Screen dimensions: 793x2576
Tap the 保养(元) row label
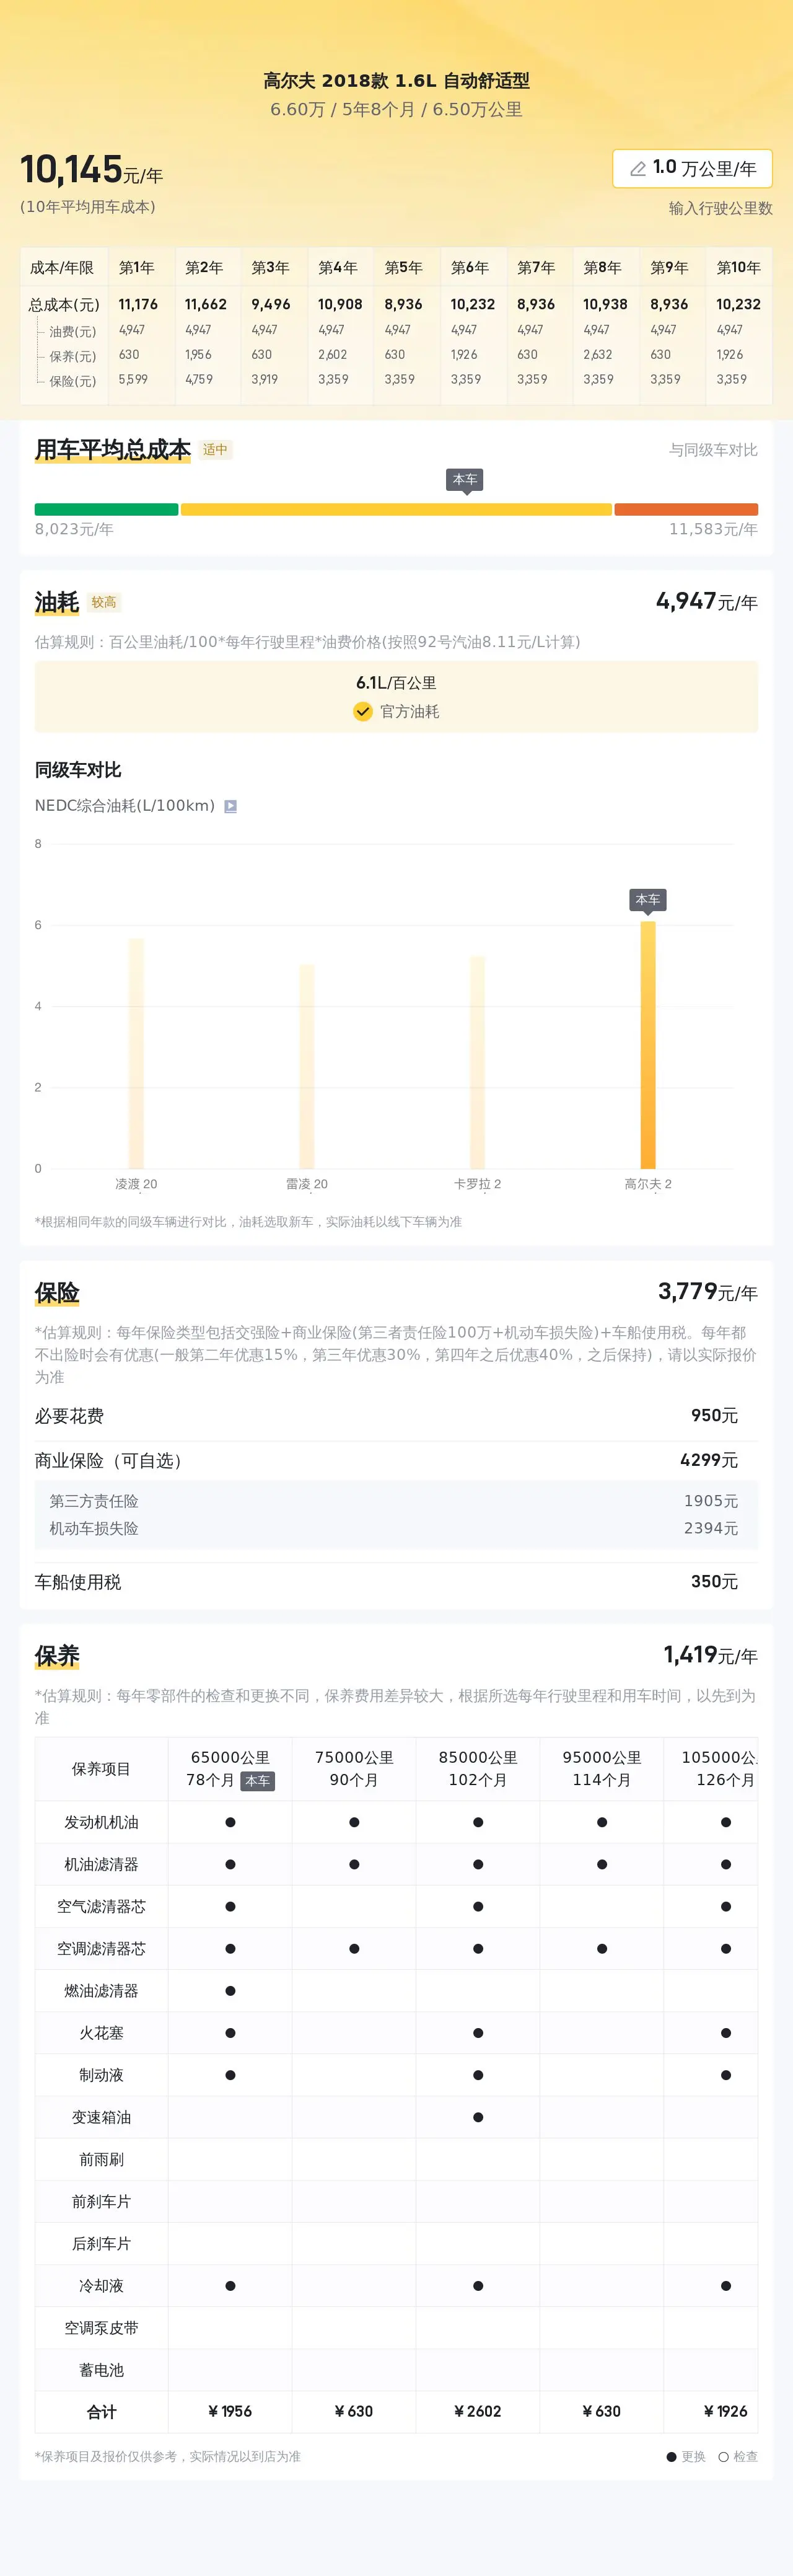[73, 356]
